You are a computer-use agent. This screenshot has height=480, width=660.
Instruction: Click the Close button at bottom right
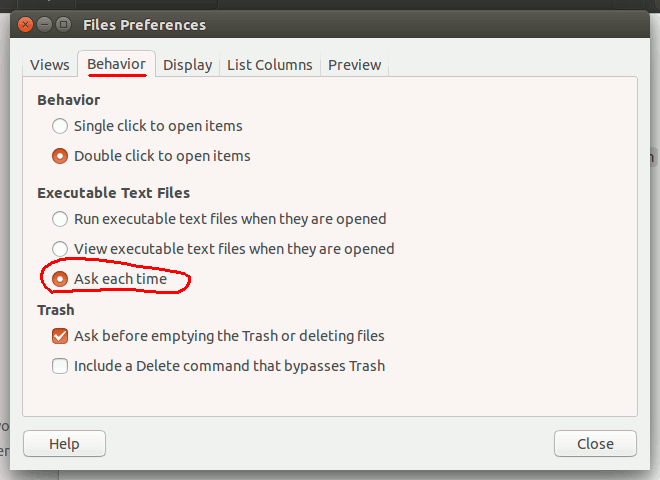click(x=595, y=443)
